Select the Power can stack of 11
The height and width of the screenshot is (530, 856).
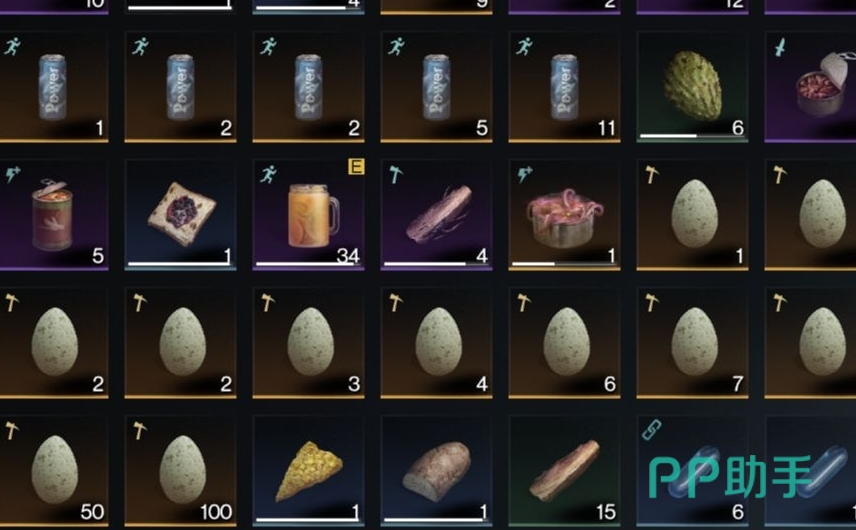(x=564, y=87)
